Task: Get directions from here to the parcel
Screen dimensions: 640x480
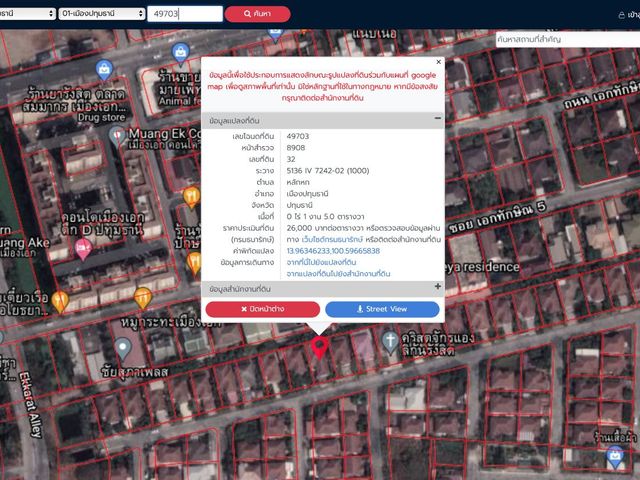Action: 321,262
